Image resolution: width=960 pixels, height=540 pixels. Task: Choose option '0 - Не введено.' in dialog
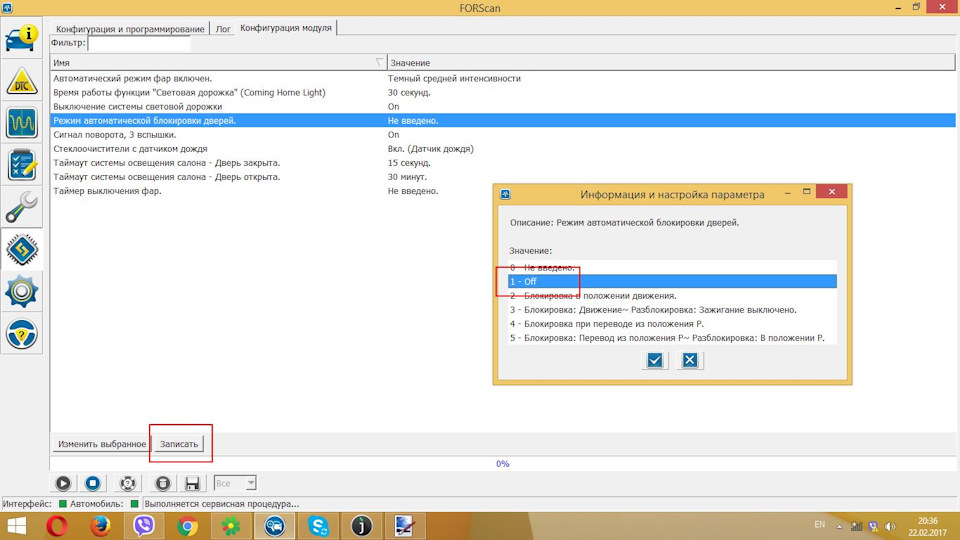[x=672, y=268]
